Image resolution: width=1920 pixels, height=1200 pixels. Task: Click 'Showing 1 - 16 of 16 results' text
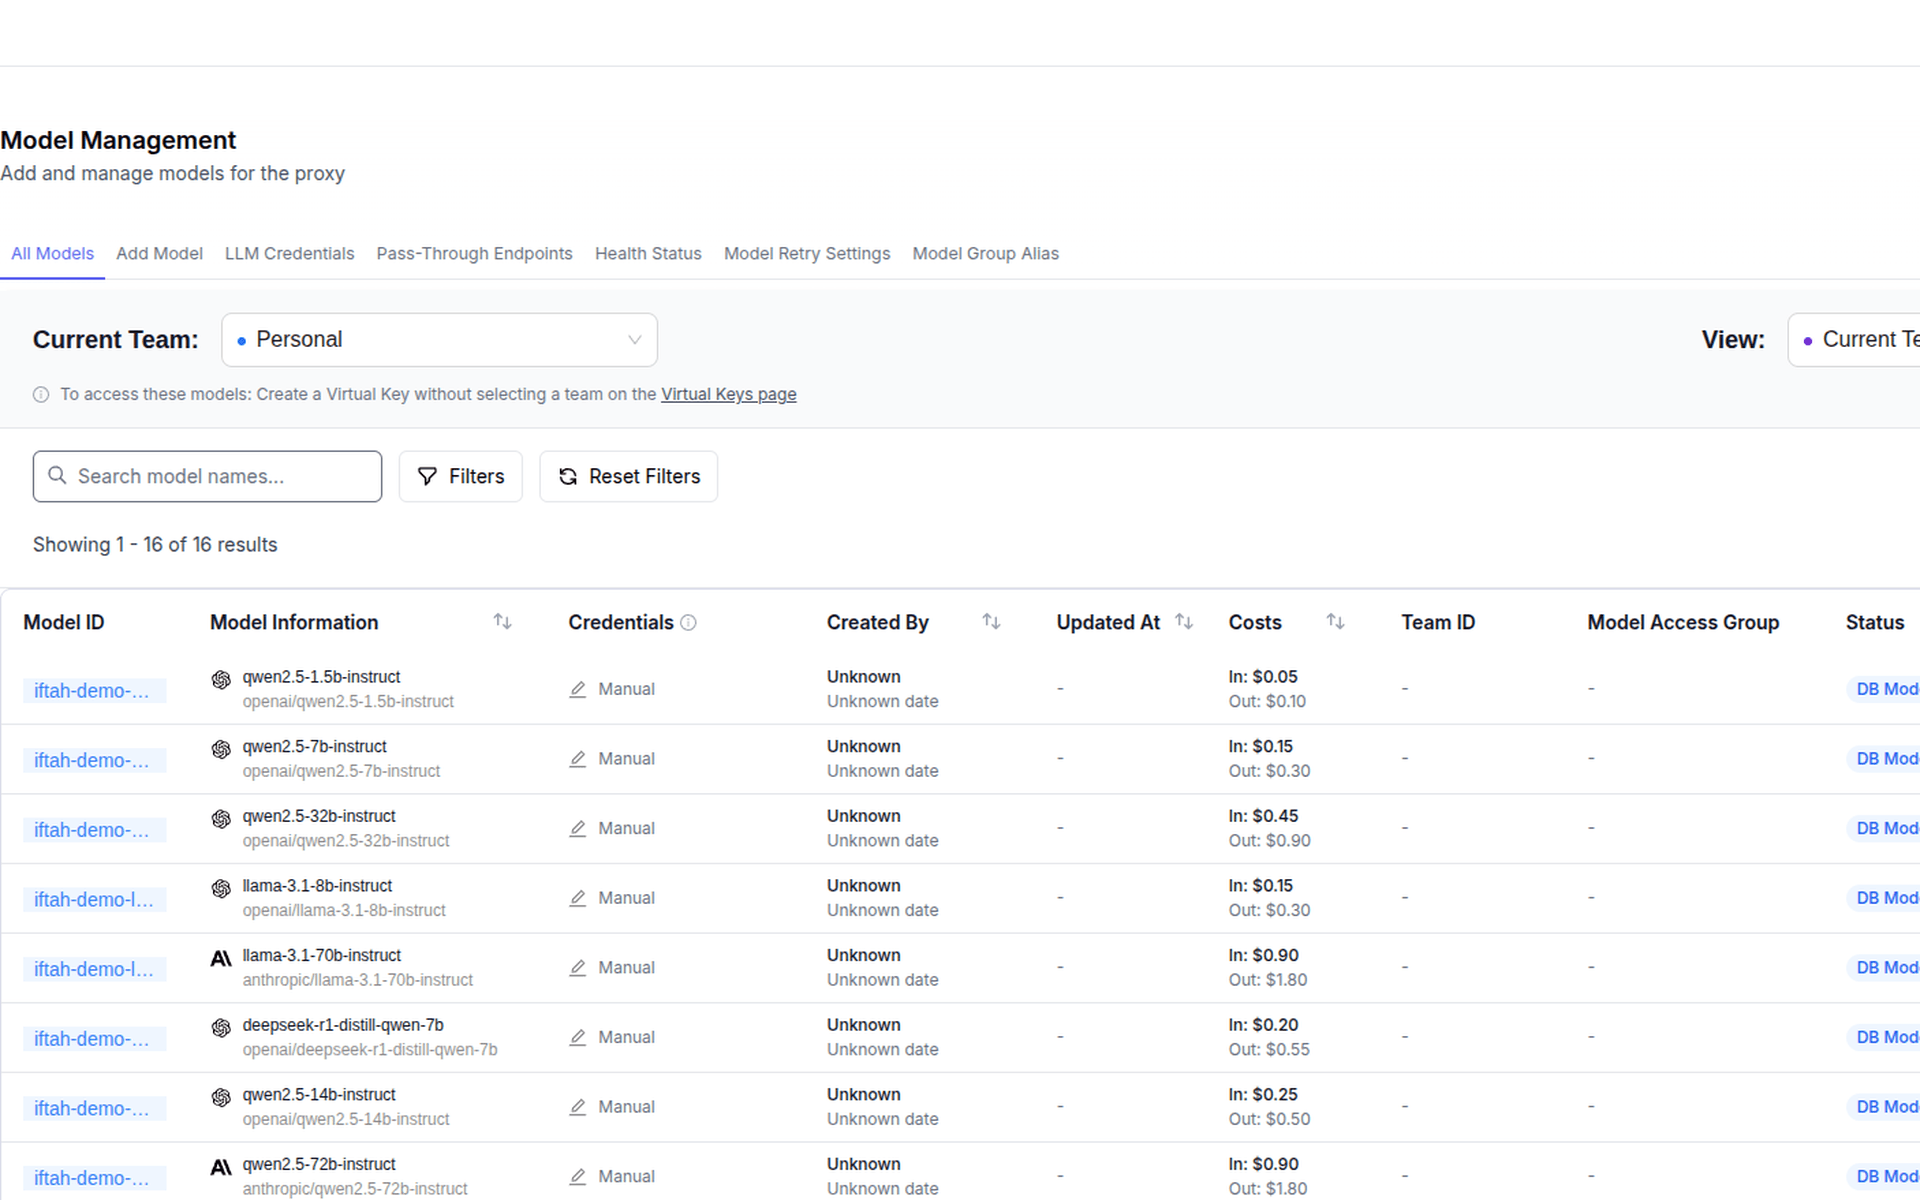[x=155, y=545]
